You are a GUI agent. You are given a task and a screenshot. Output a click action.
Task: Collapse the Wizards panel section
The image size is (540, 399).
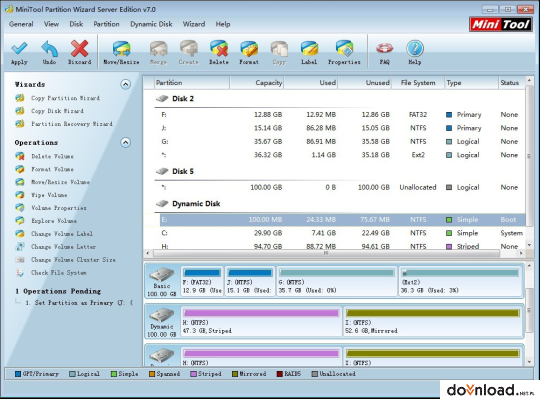[125, 84]
